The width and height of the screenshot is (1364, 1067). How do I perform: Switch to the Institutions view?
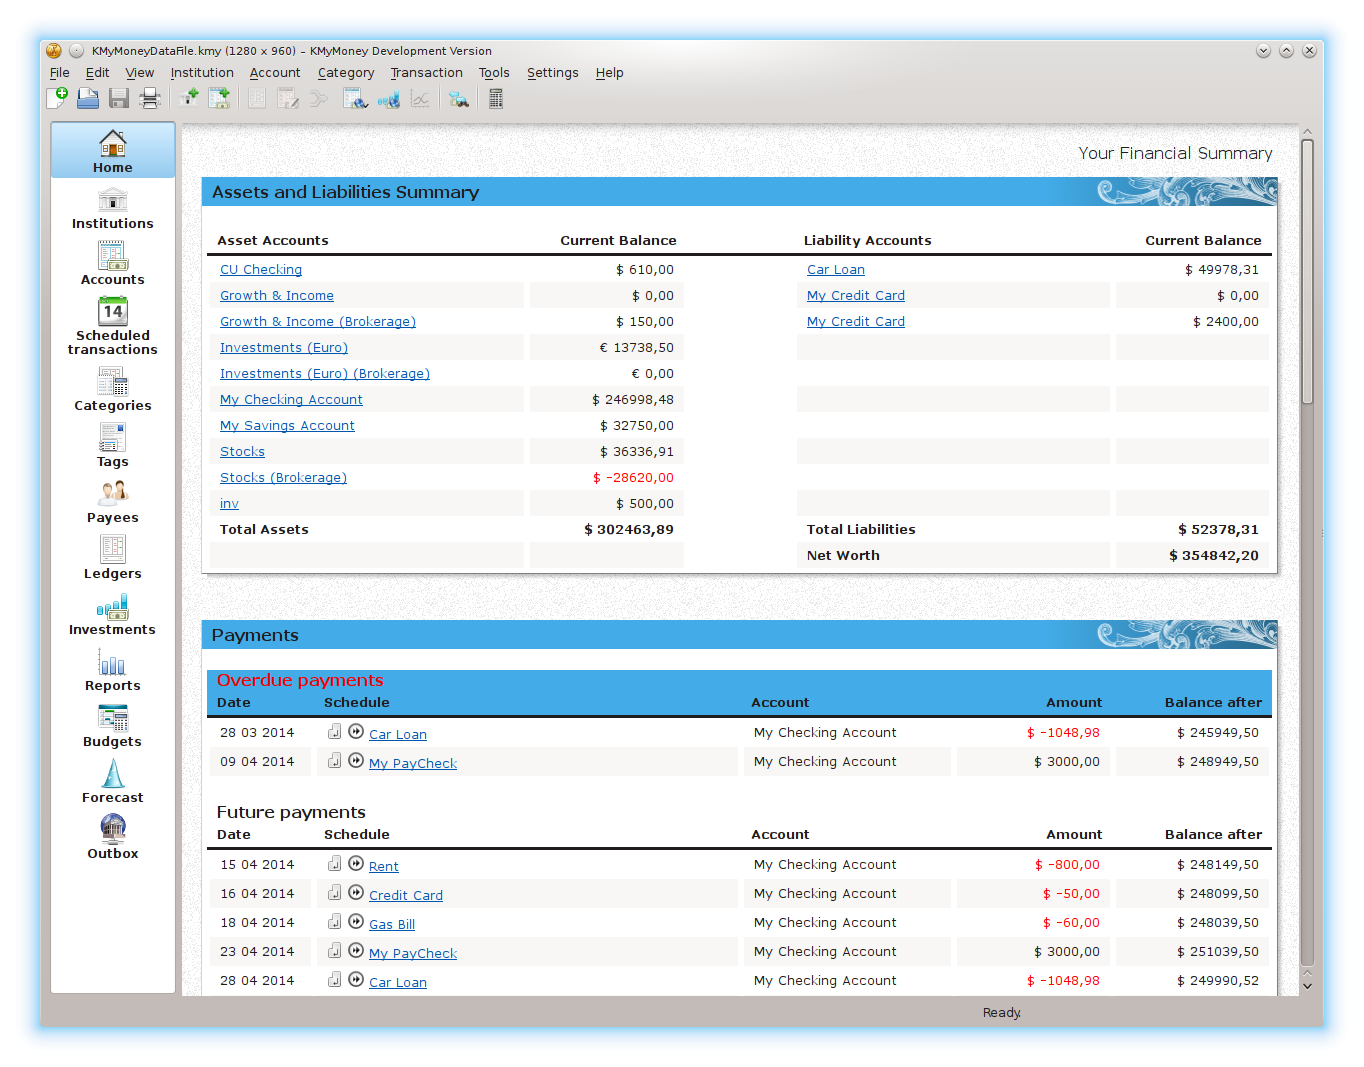(x=112, y=210)
